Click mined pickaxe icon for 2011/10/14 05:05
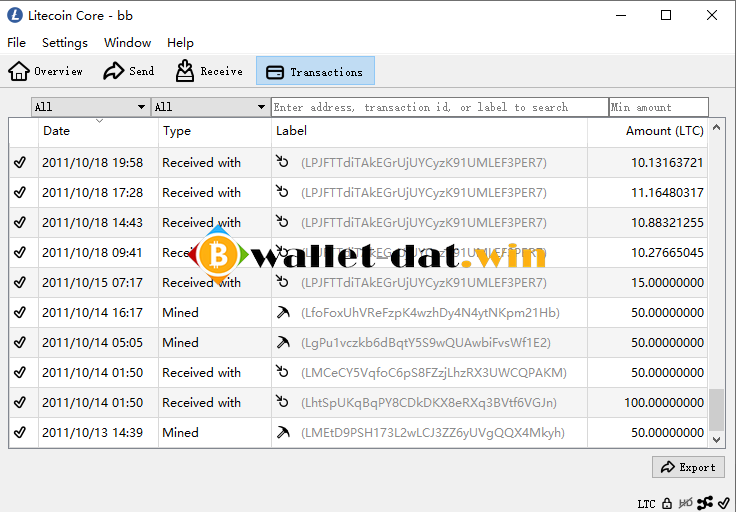The width and height of the screenshot is (736, 512). click(283, 342)
